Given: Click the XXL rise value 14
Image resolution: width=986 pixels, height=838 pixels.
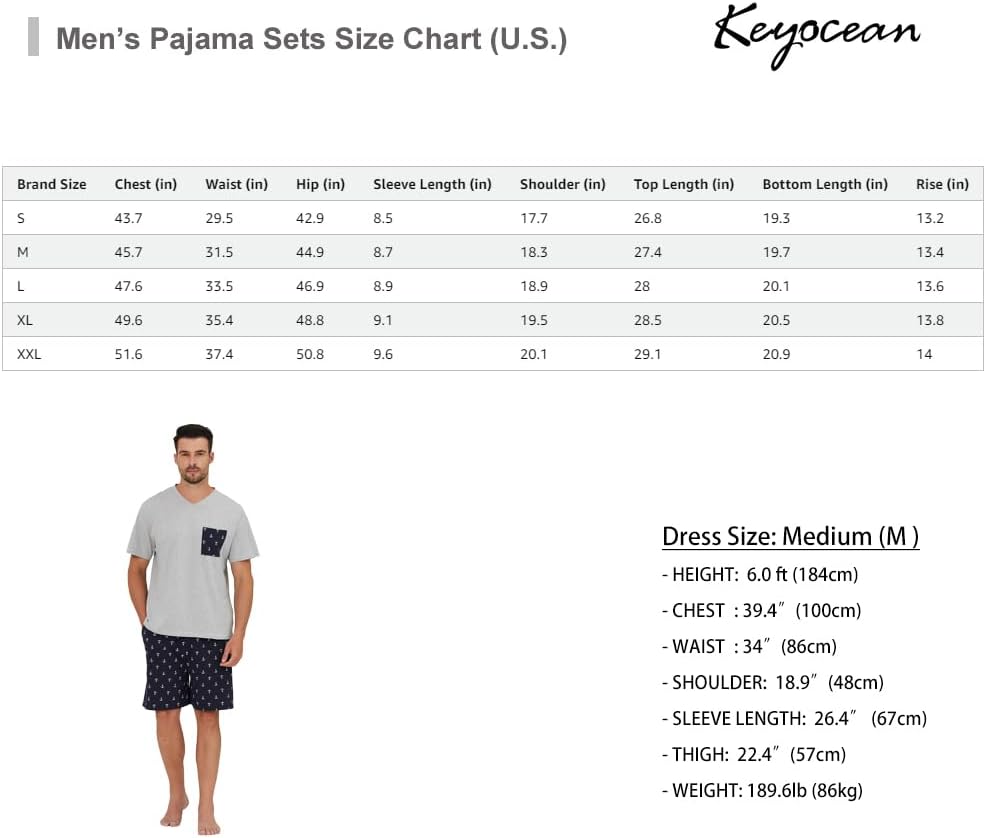Looking at the screenshot, I should [x=924, y=354].
